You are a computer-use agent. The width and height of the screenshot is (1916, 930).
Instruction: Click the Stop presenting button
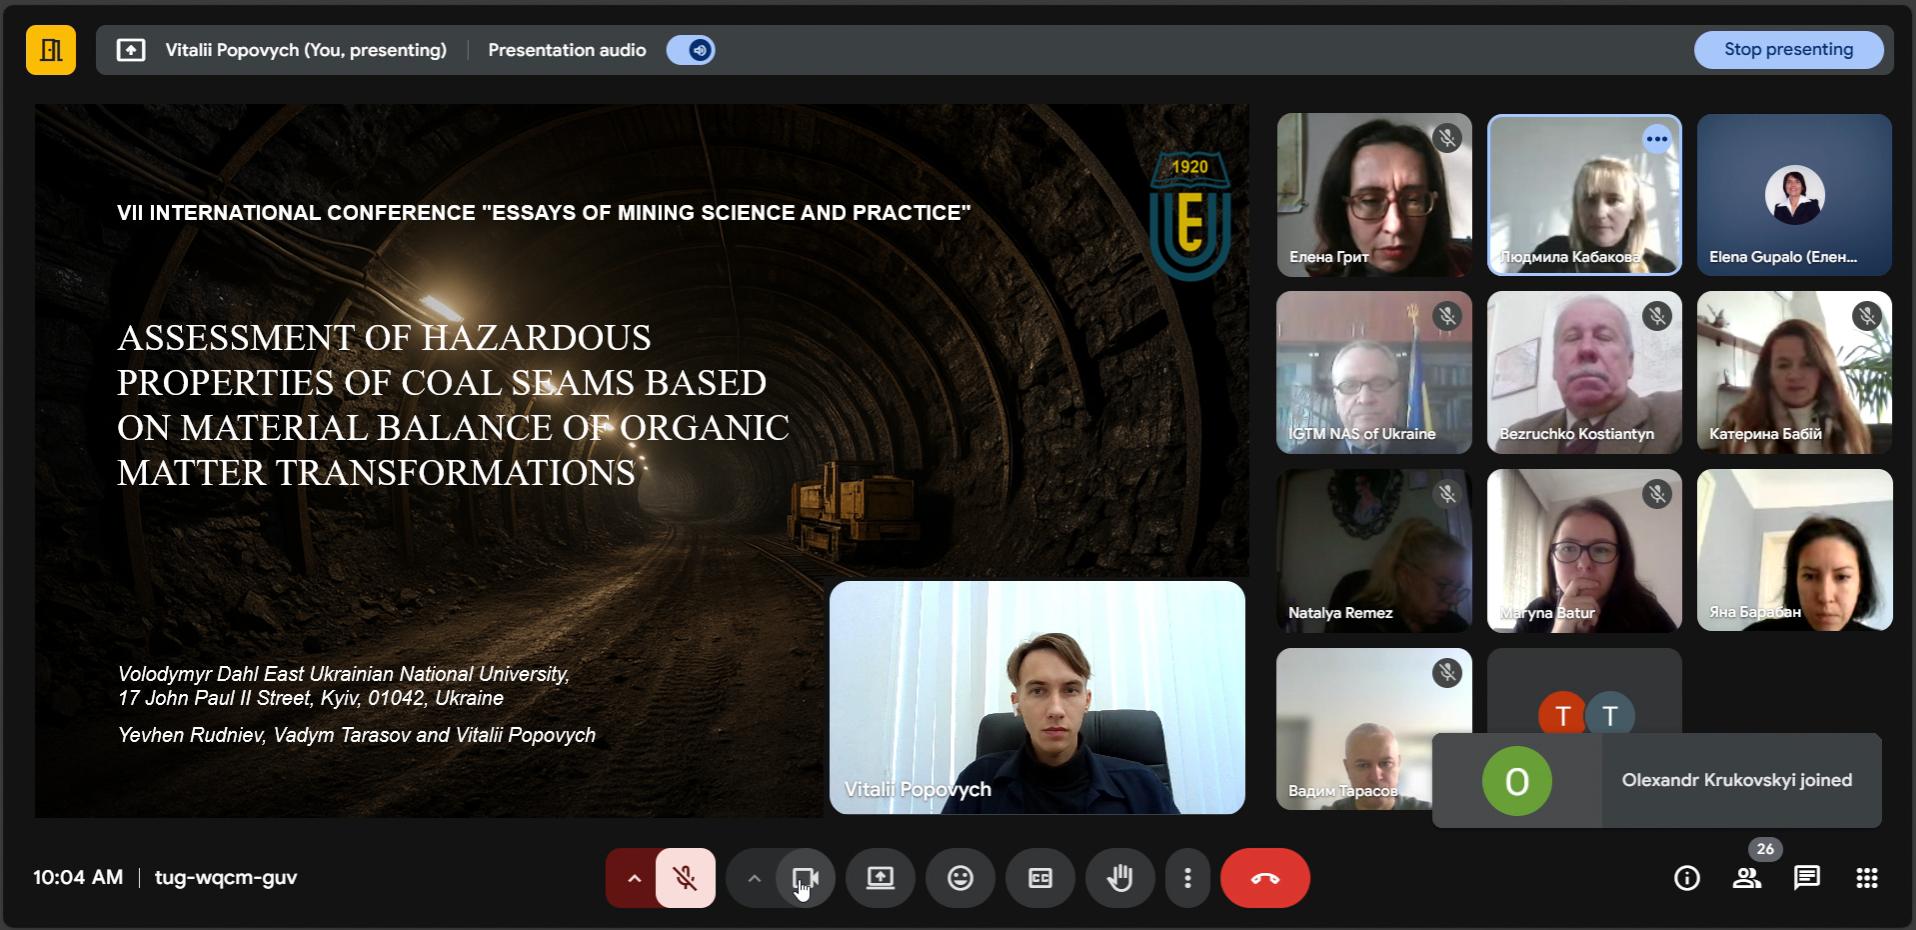[1788, 50]
